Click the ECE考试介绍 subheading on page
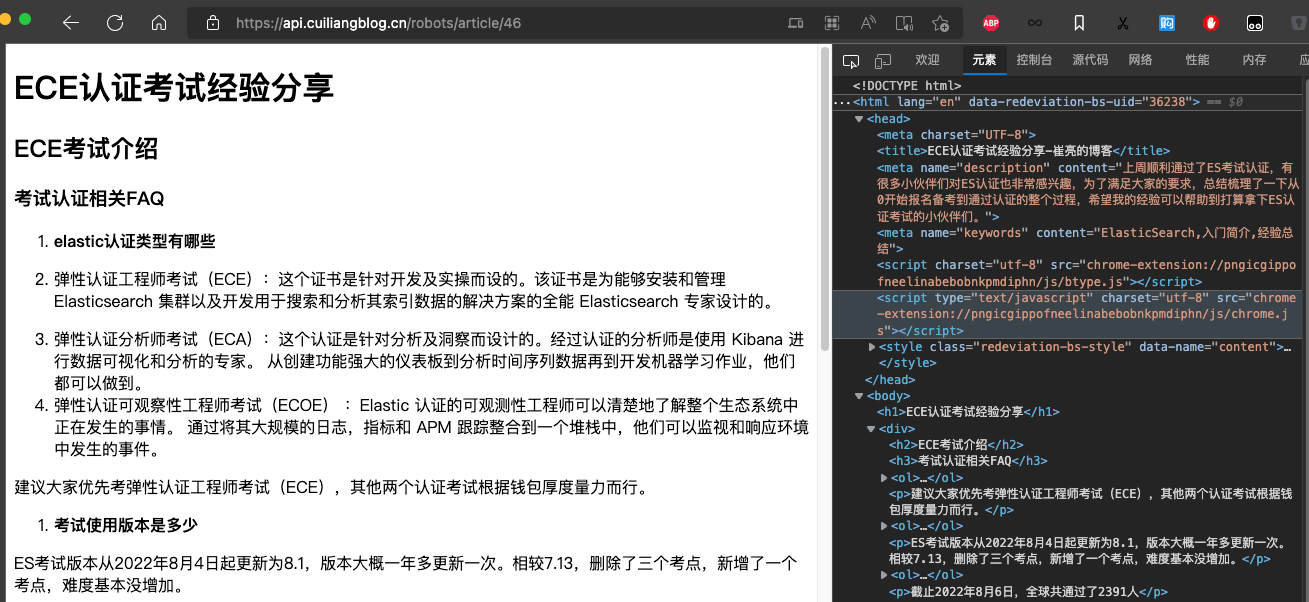1309x602 pixels. pos(86,149)
